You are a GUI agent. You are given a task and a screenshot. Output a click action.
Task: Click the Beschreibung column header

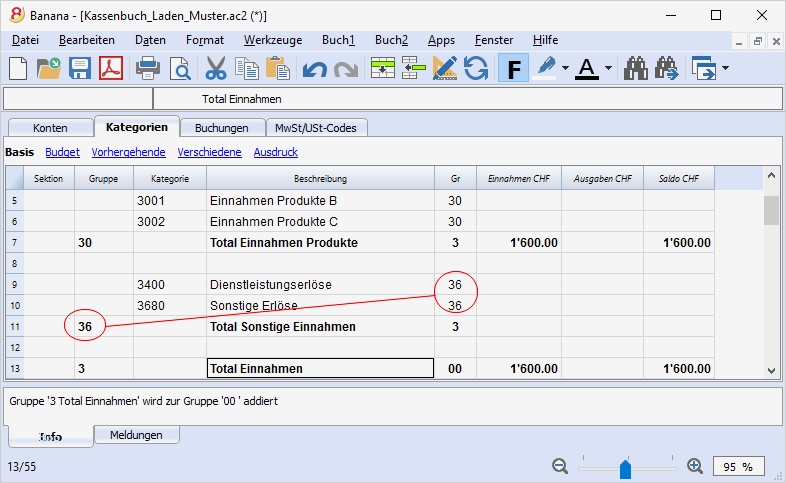click(320, 178)
